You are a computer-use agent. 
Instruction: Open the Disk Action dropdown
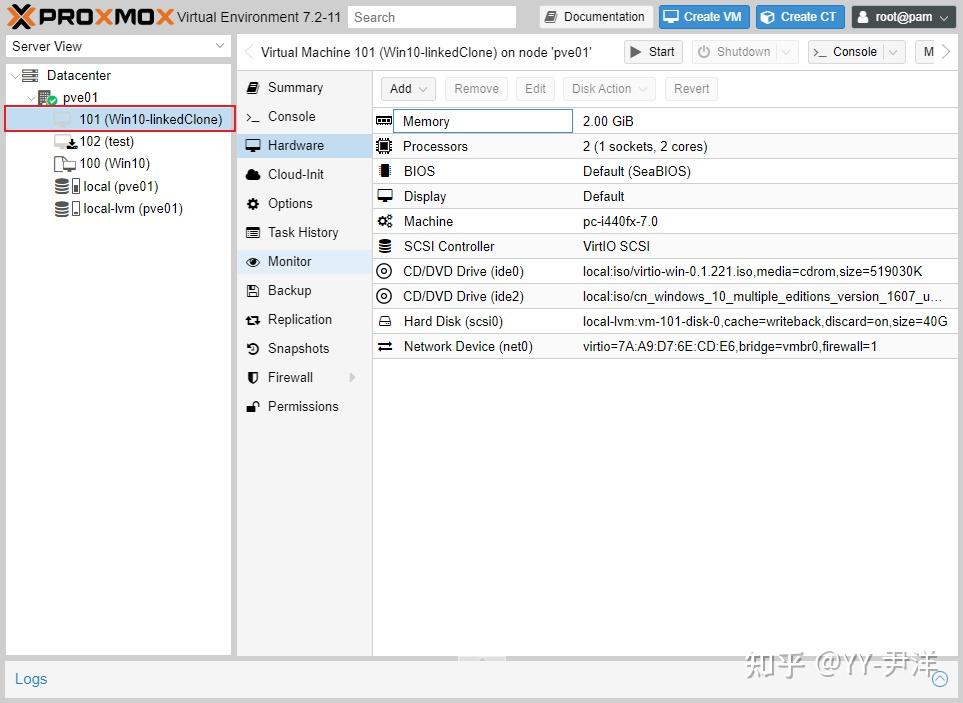[x=609, y=89]
